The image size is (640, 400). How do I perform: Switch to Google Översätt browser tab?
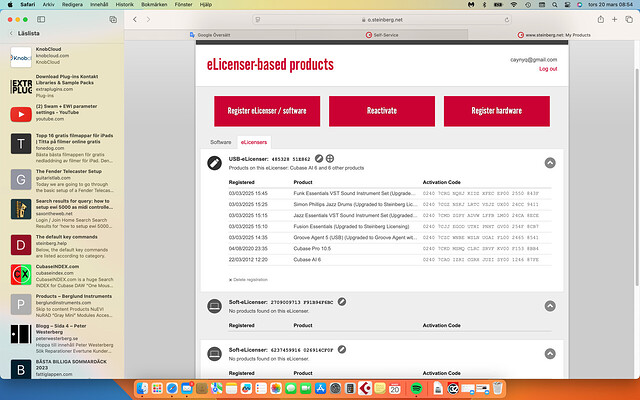(x=210, y=35)
